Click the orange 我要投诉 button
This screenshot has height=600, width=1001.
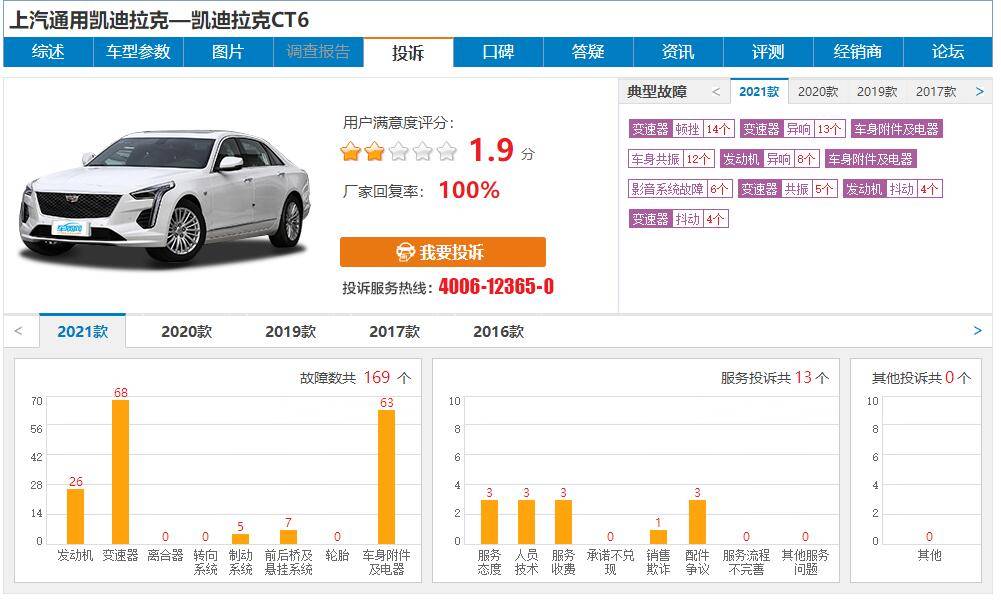click(442, 252)
